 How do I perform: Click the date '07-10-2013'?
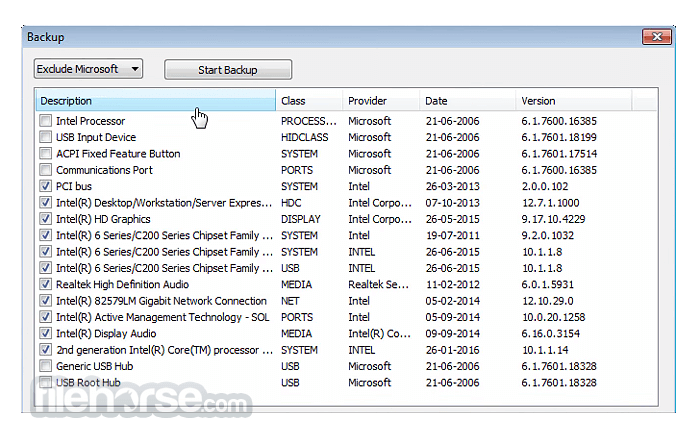click(x=453, y=203)
